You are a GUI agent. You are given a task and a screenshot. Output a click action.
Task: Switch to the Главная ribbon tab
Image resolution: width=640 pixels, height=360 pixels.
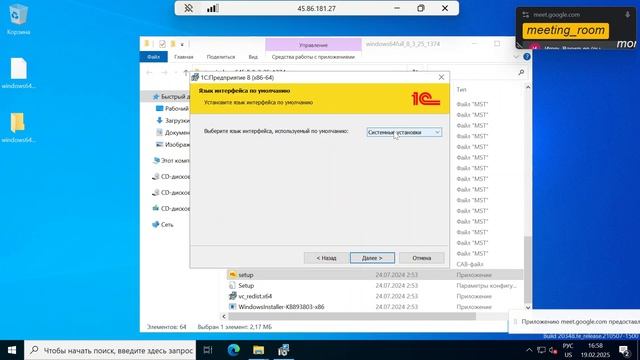[x=184, y=57]
